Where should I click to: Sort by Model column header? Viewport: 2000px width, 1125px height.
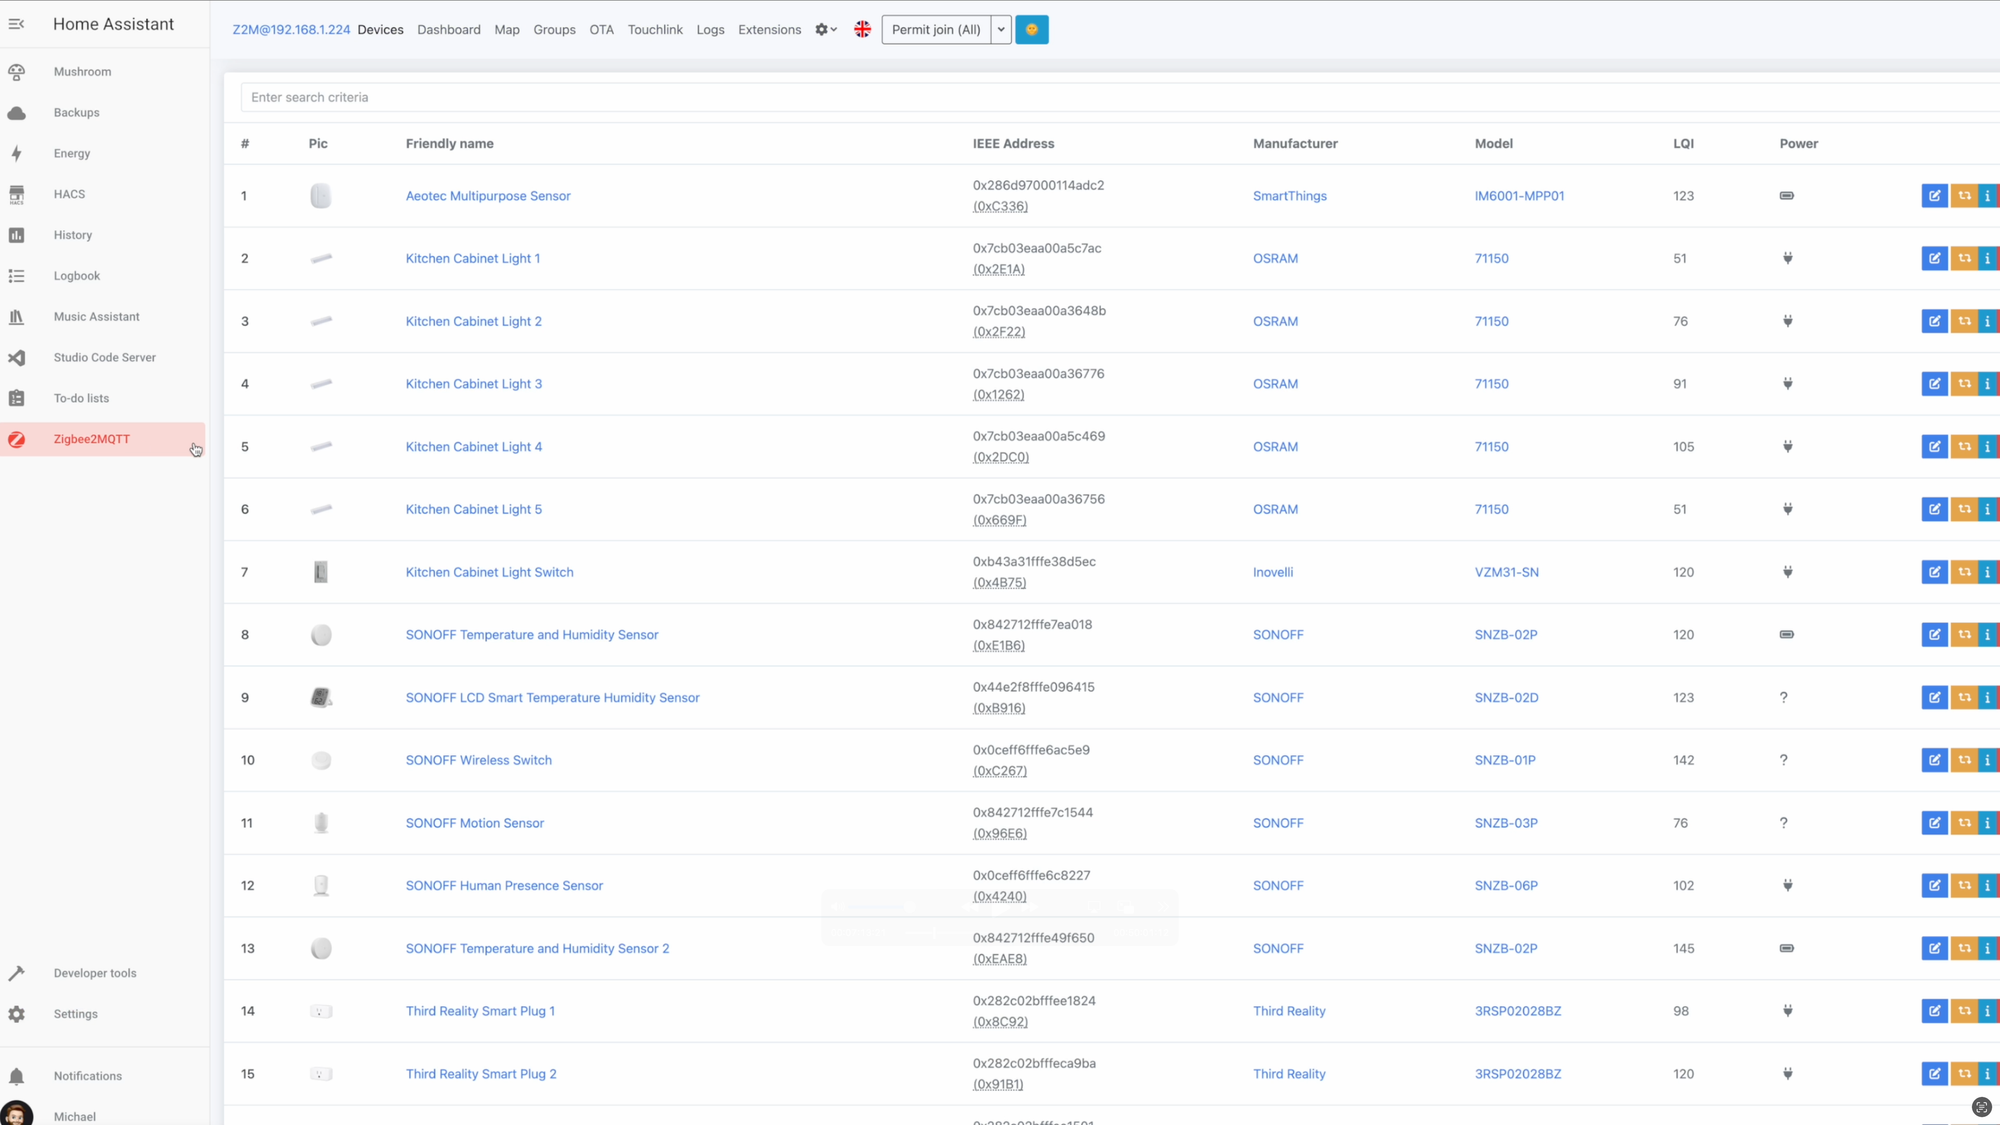1493,144
